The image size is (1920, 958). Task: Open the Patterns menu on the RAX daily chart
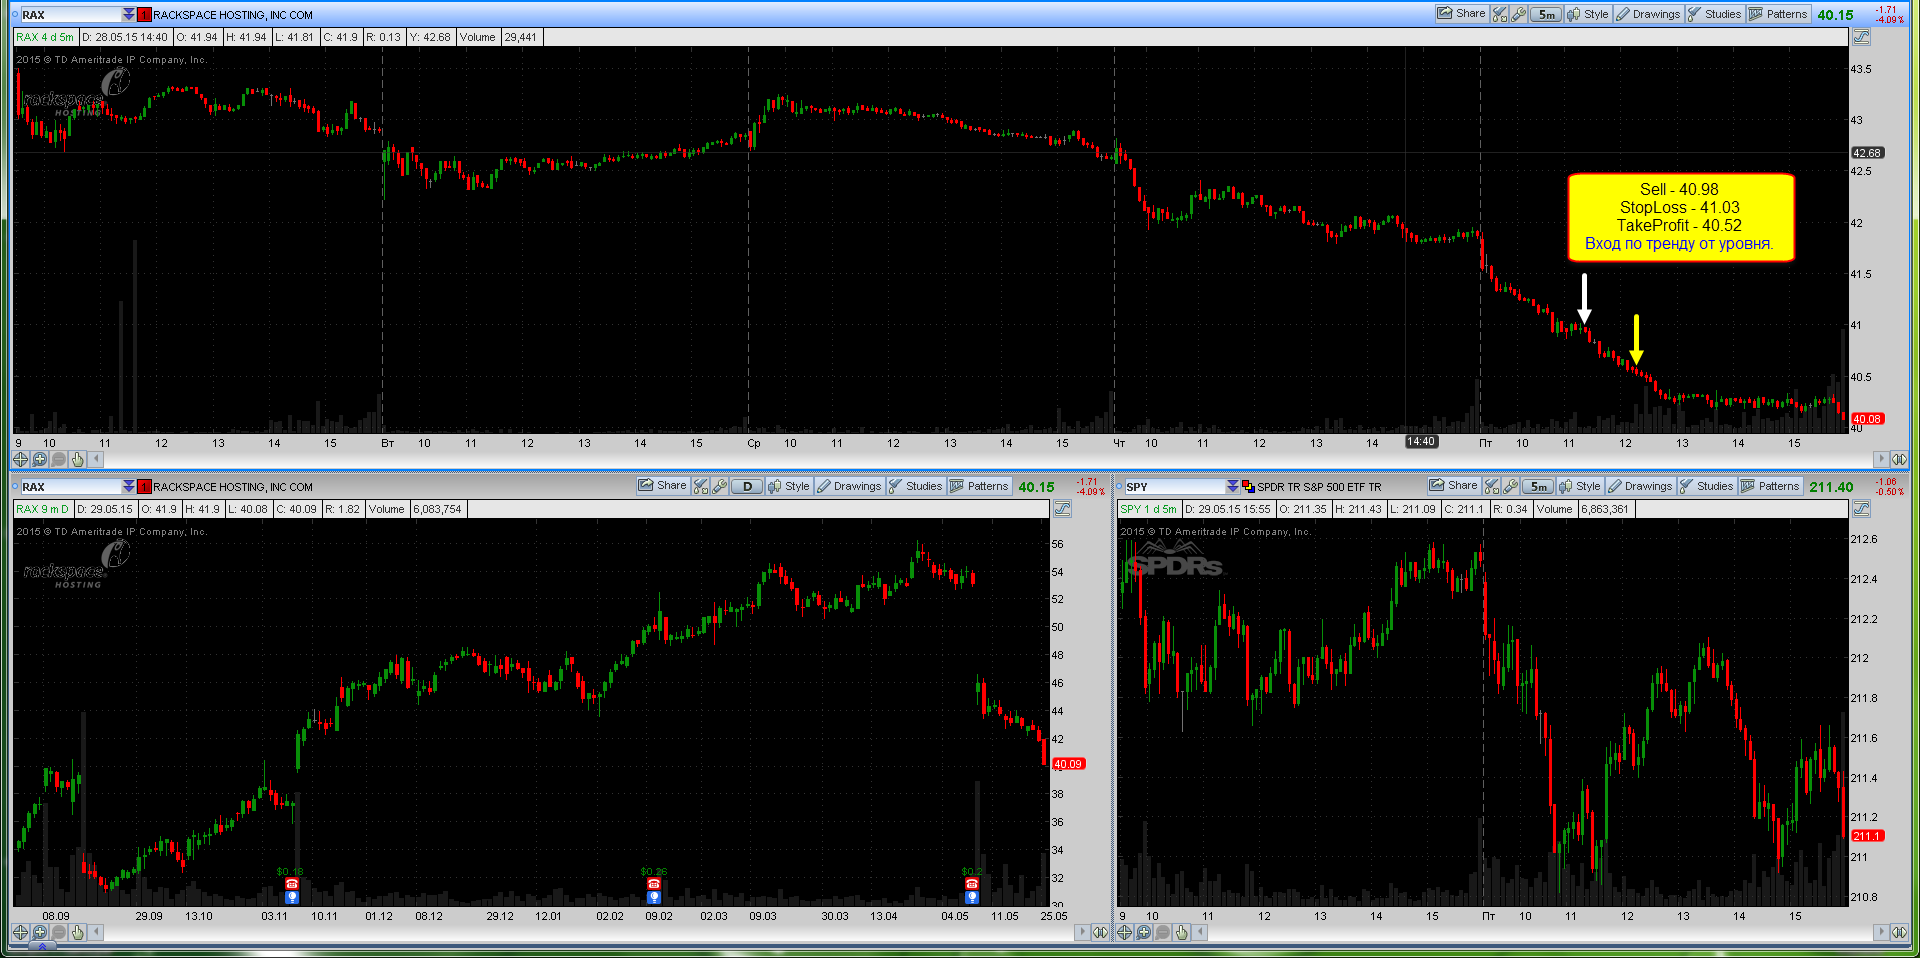tap(979, 486)
